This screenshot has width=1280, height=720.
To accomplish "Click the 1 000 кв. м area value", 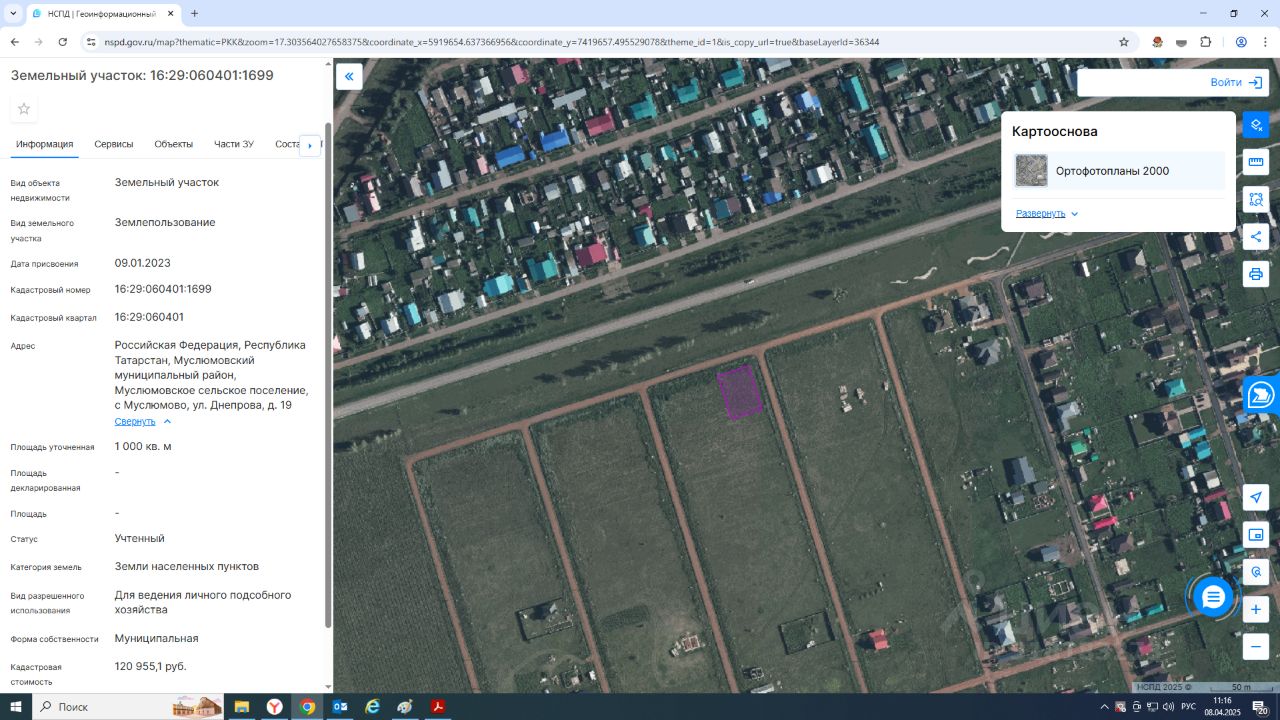I will coord(143,446).
